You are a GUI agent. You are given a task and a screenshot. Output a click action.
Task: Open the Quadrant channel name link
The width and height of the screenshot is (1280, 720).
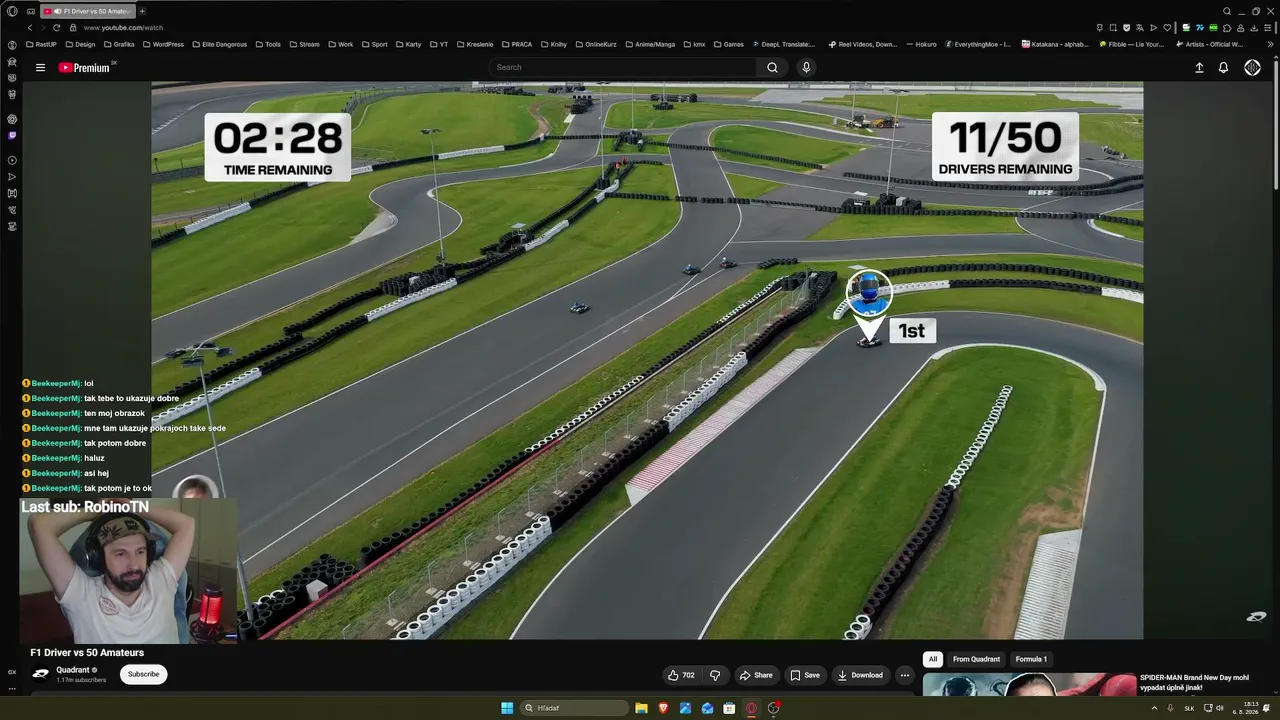click(x=73, y=670)
